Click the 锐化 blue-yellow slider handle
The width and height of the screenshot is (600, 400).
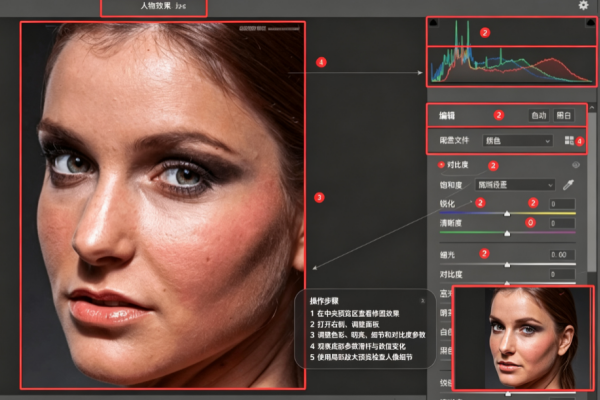click(507, 214)
